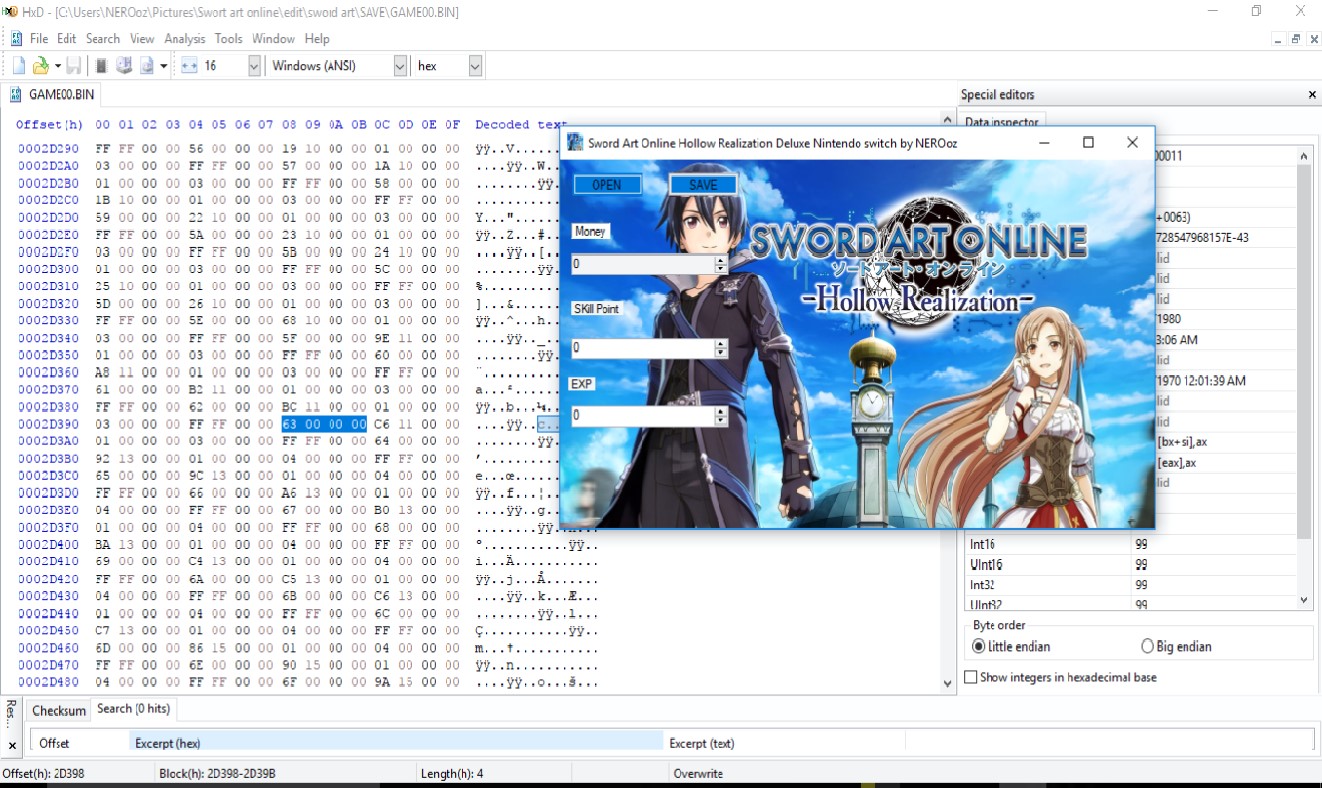Open the Tools menu
This screenshot has height=788, width=1322.
click(229, 39)
